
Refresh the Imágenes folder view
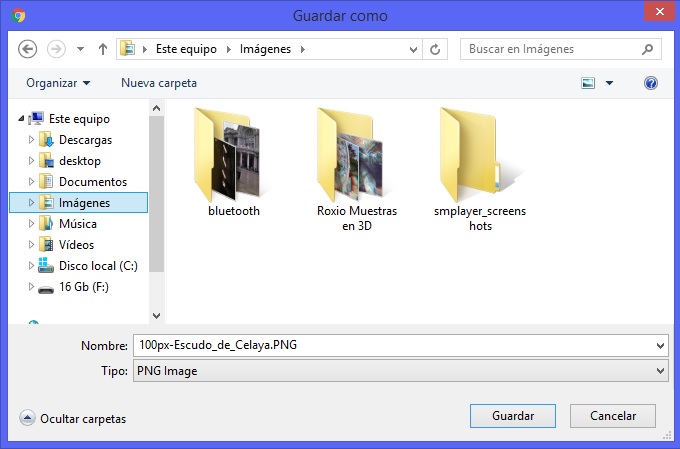pyautogui.click(x=436, y=48)
